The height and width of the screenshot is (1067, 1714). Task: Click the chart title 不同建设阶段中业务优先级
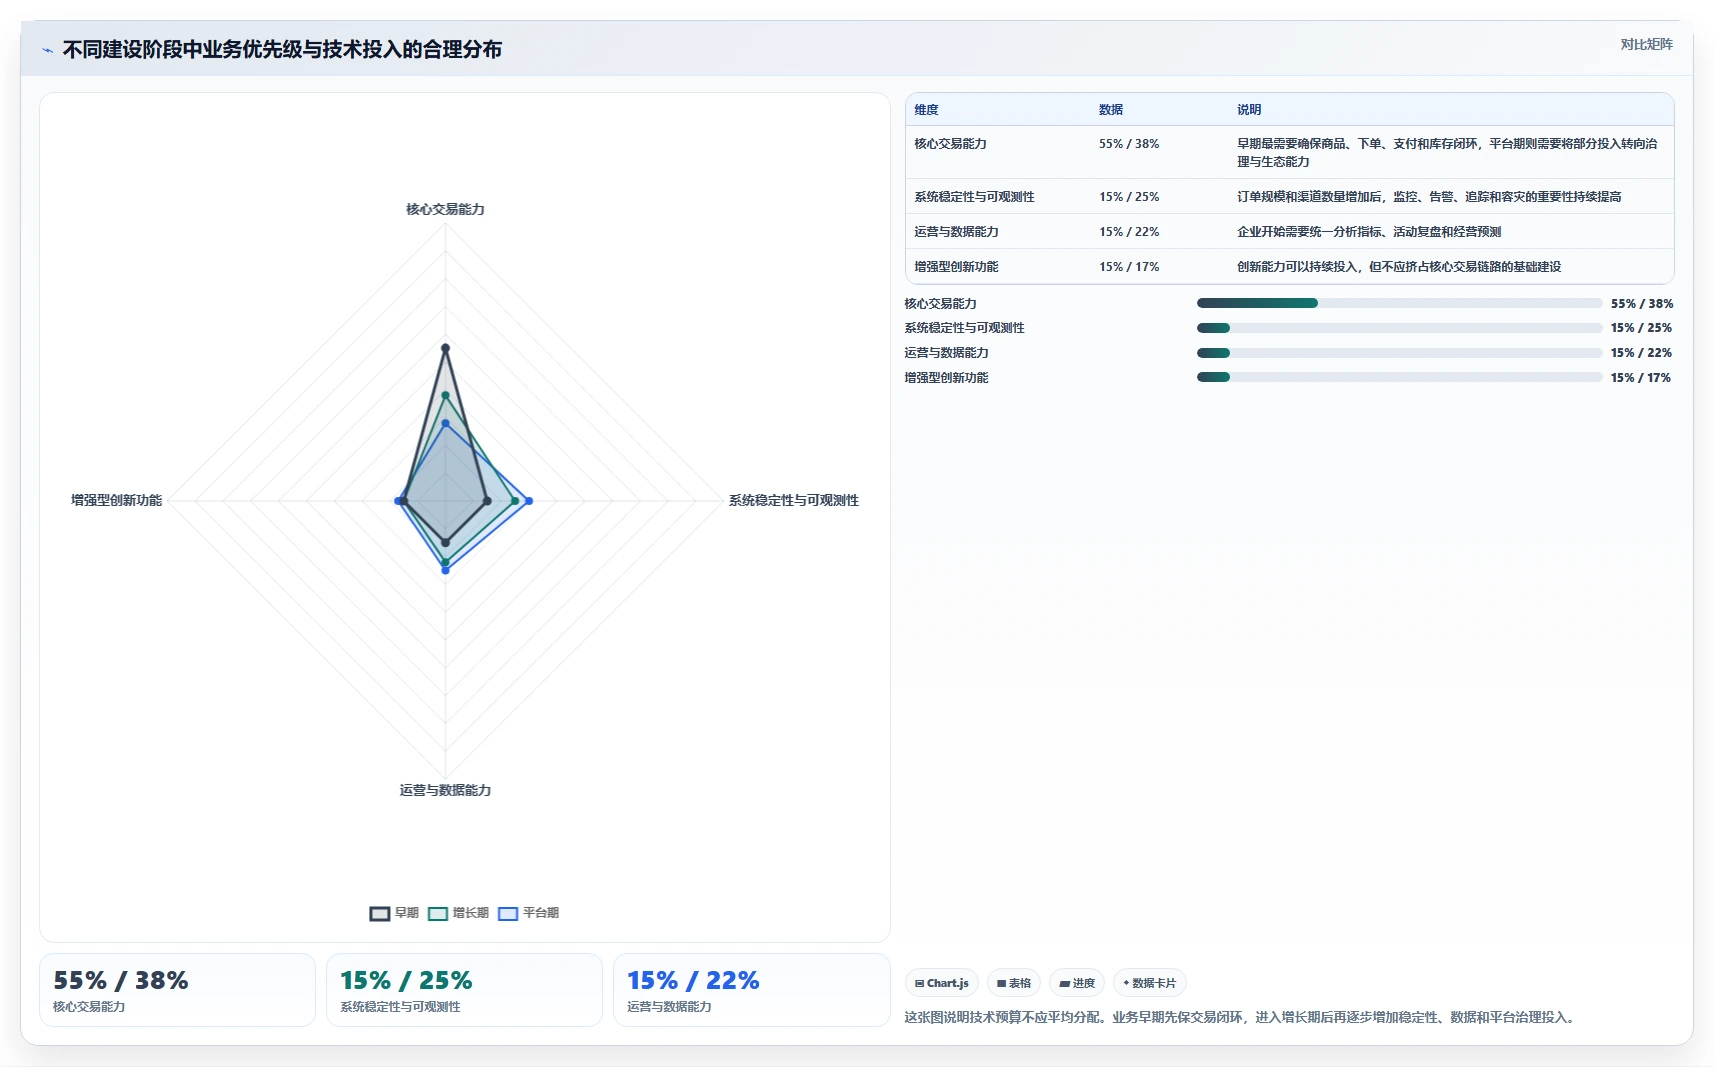(x=282, y=50)
